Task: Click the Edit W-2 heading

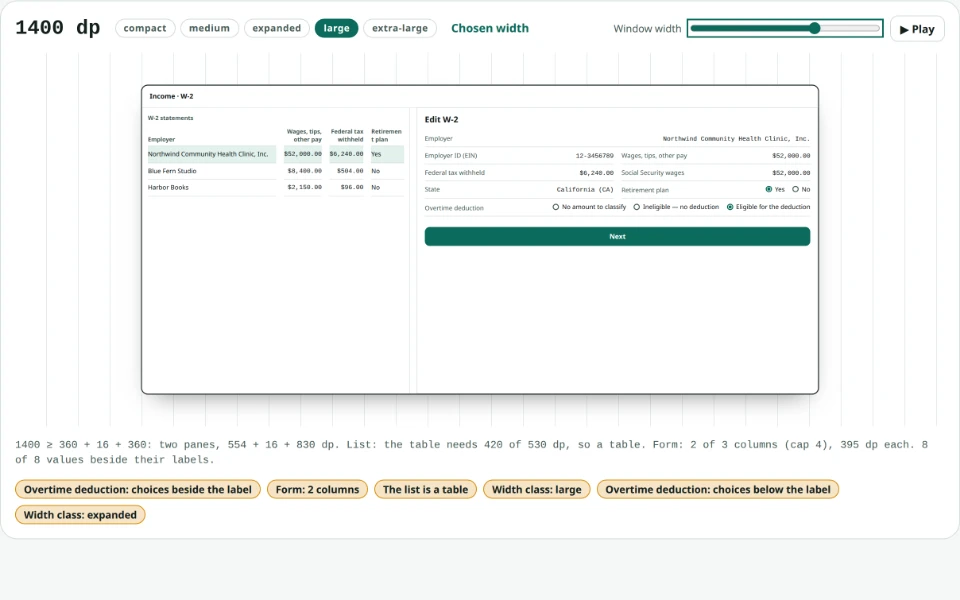Action: [x=441, y=119]
